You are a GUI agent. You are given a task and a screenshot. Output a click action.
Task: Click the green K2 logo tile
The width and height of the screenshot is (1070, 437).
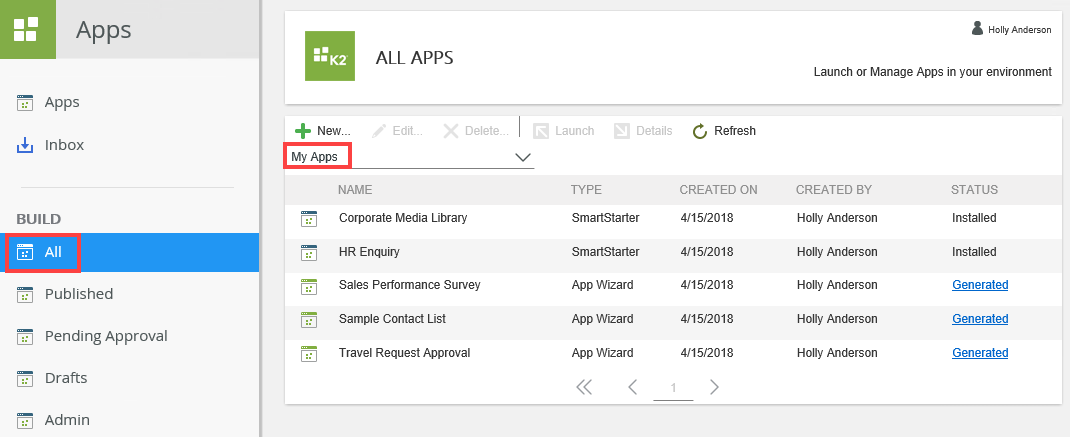click(330, 56)
